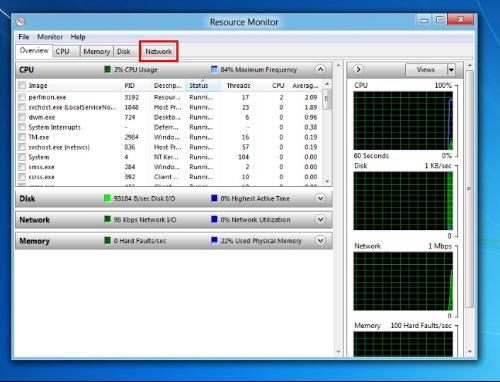Click the blue Network Utilization indicator
500x382 pixels.
(214, 219)
